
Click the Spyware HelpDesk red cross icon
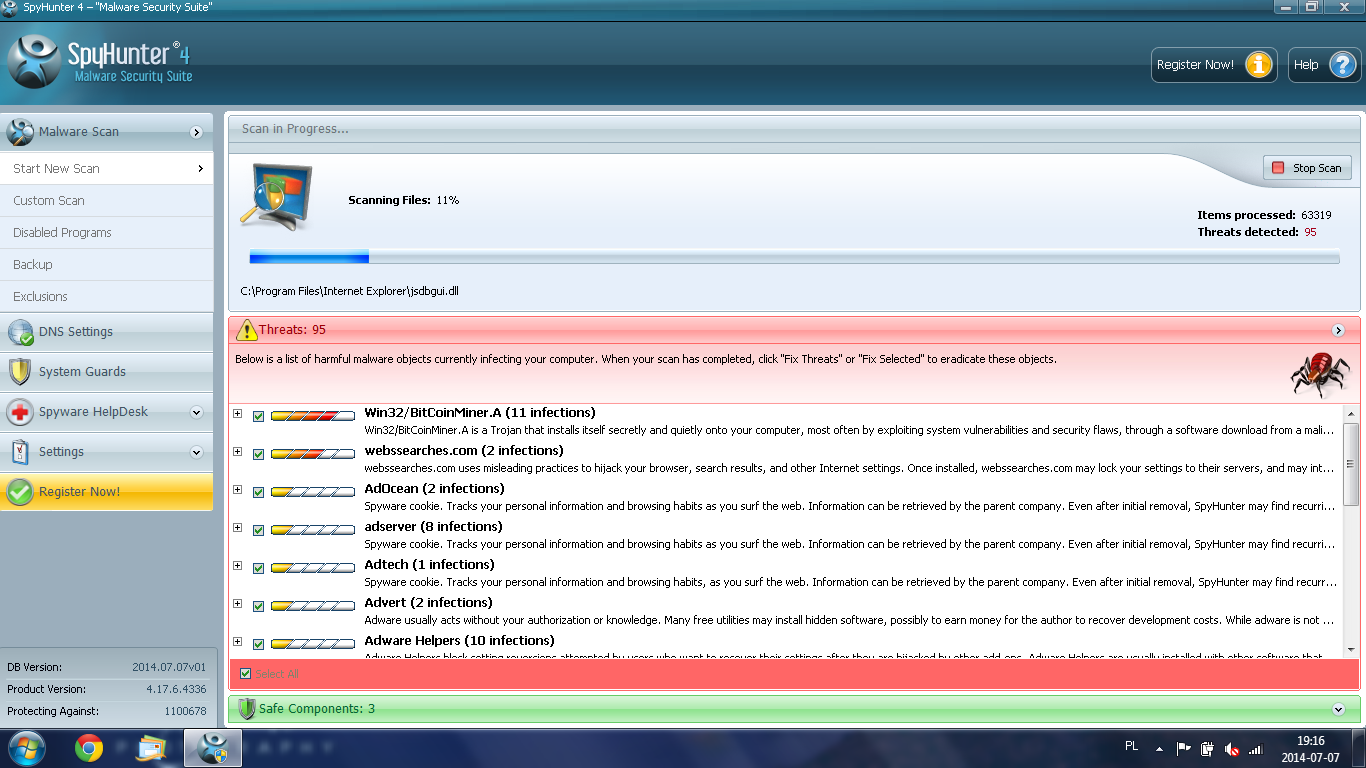20,412
